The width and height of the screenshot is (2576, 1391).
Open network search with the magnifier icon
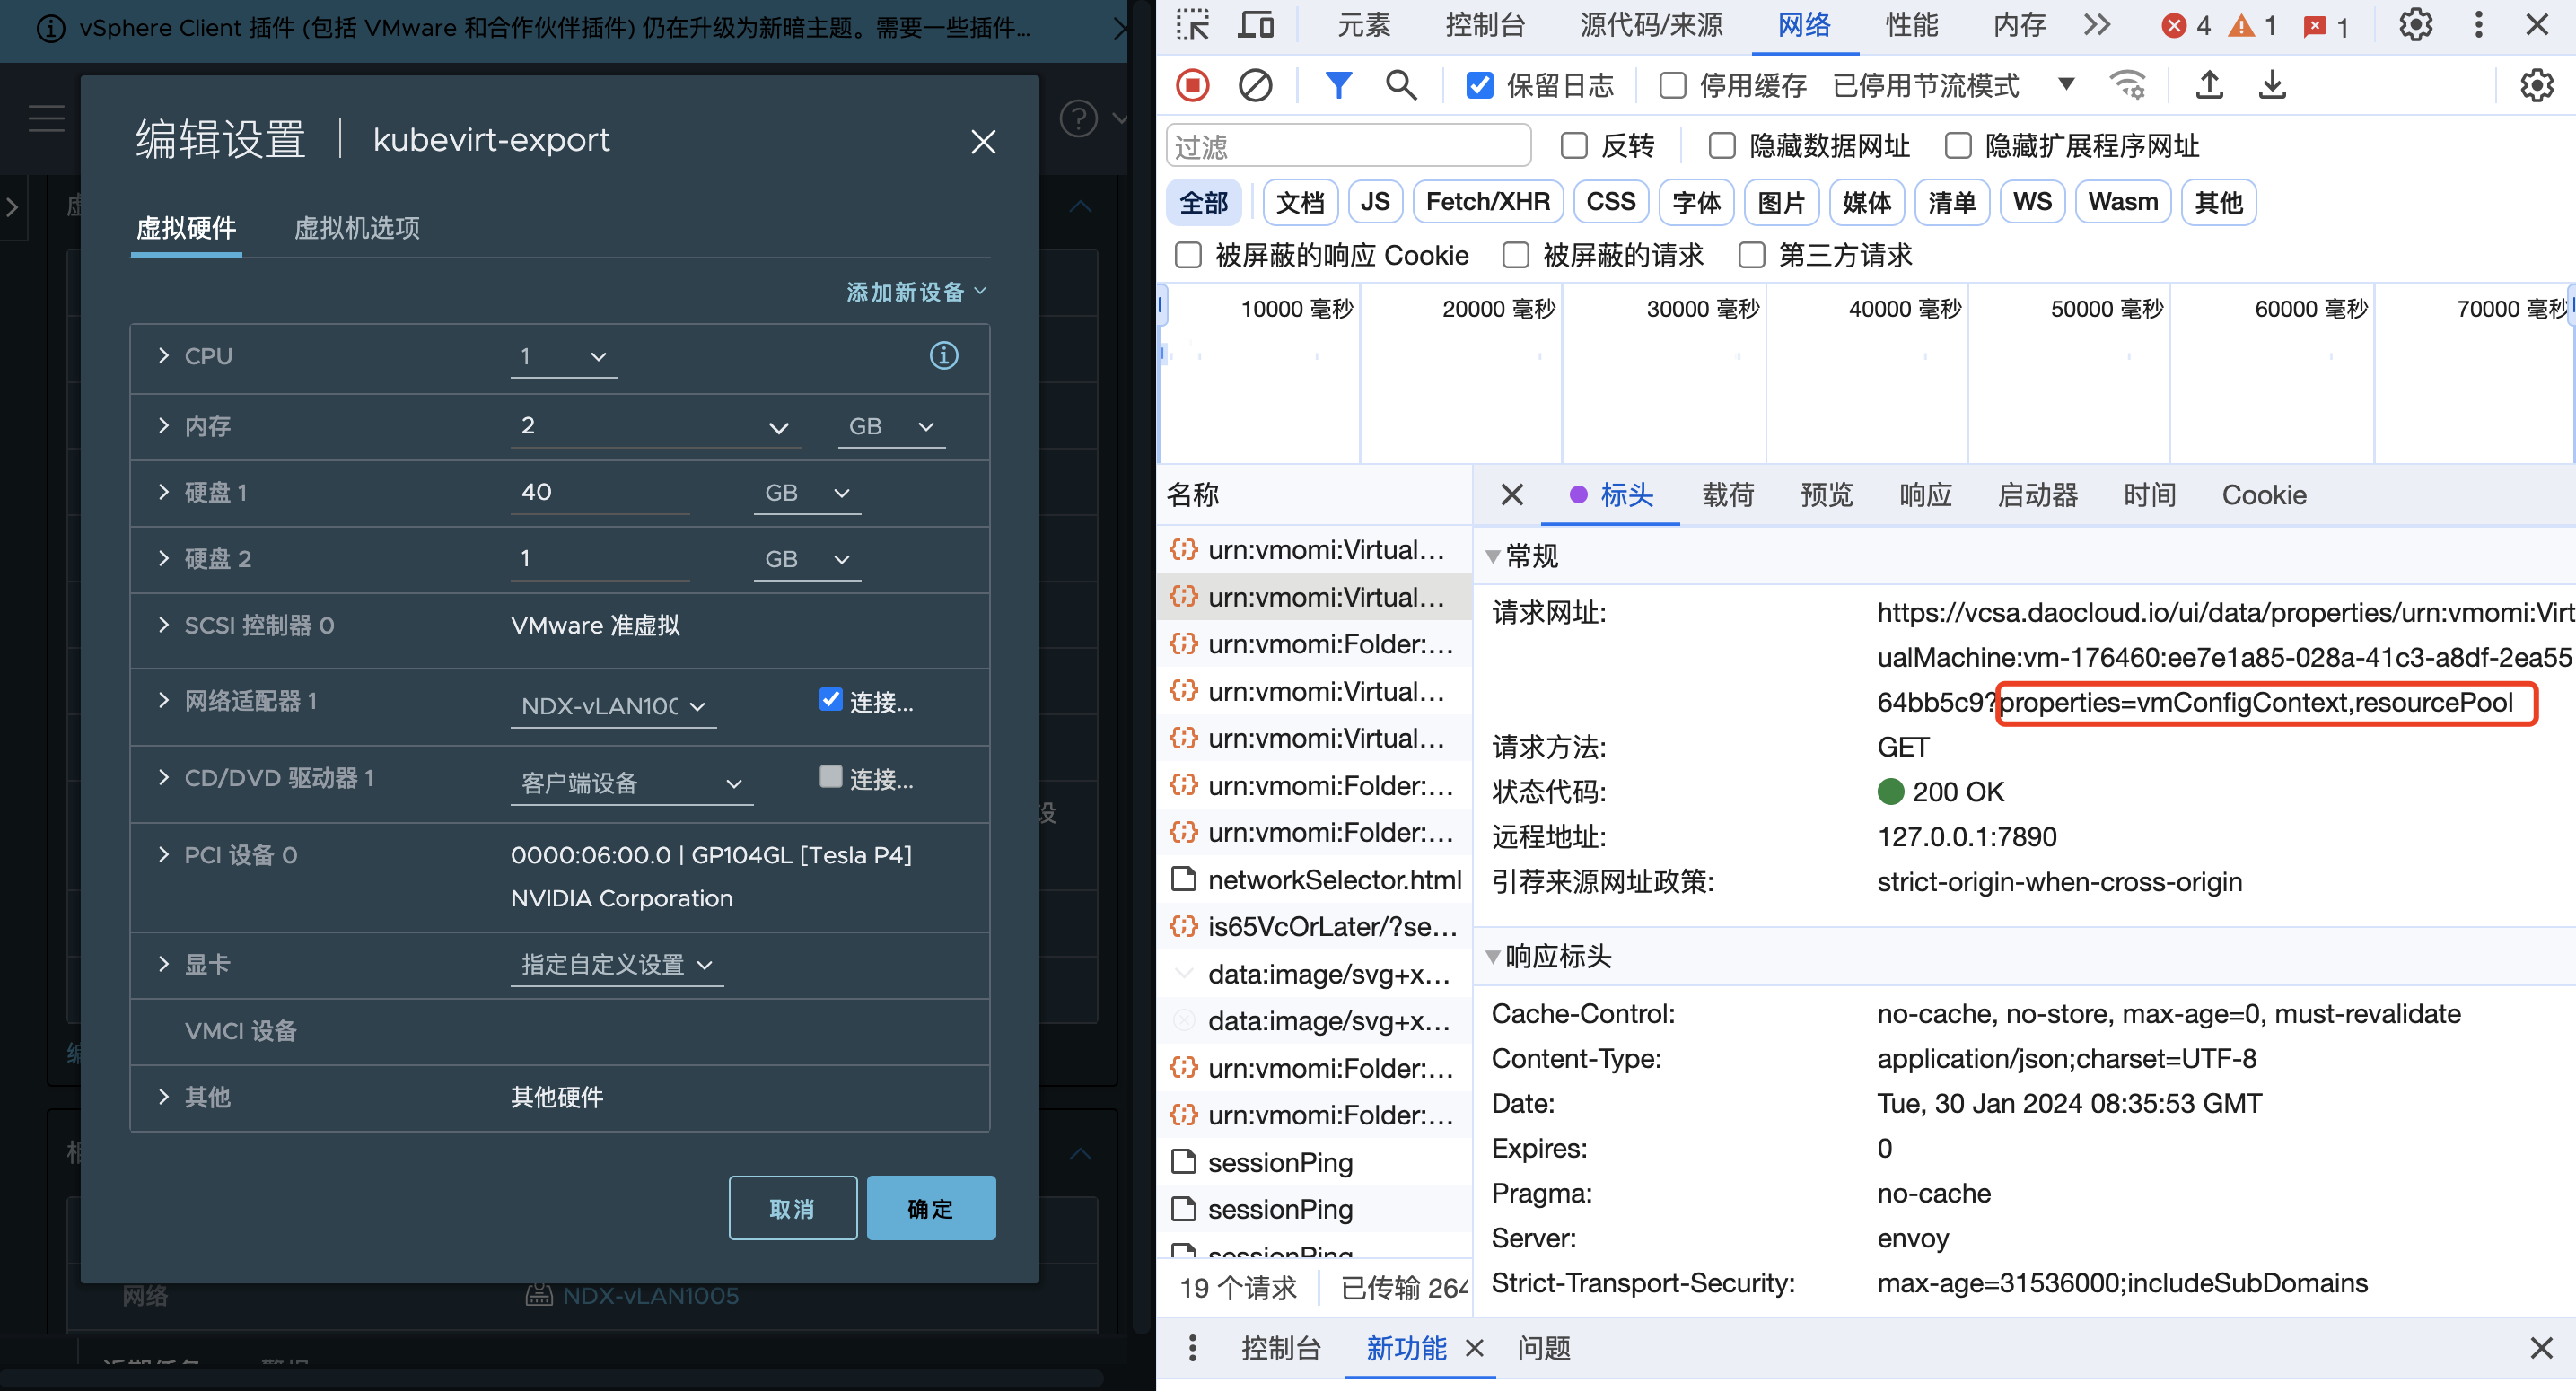(1400, 85)
